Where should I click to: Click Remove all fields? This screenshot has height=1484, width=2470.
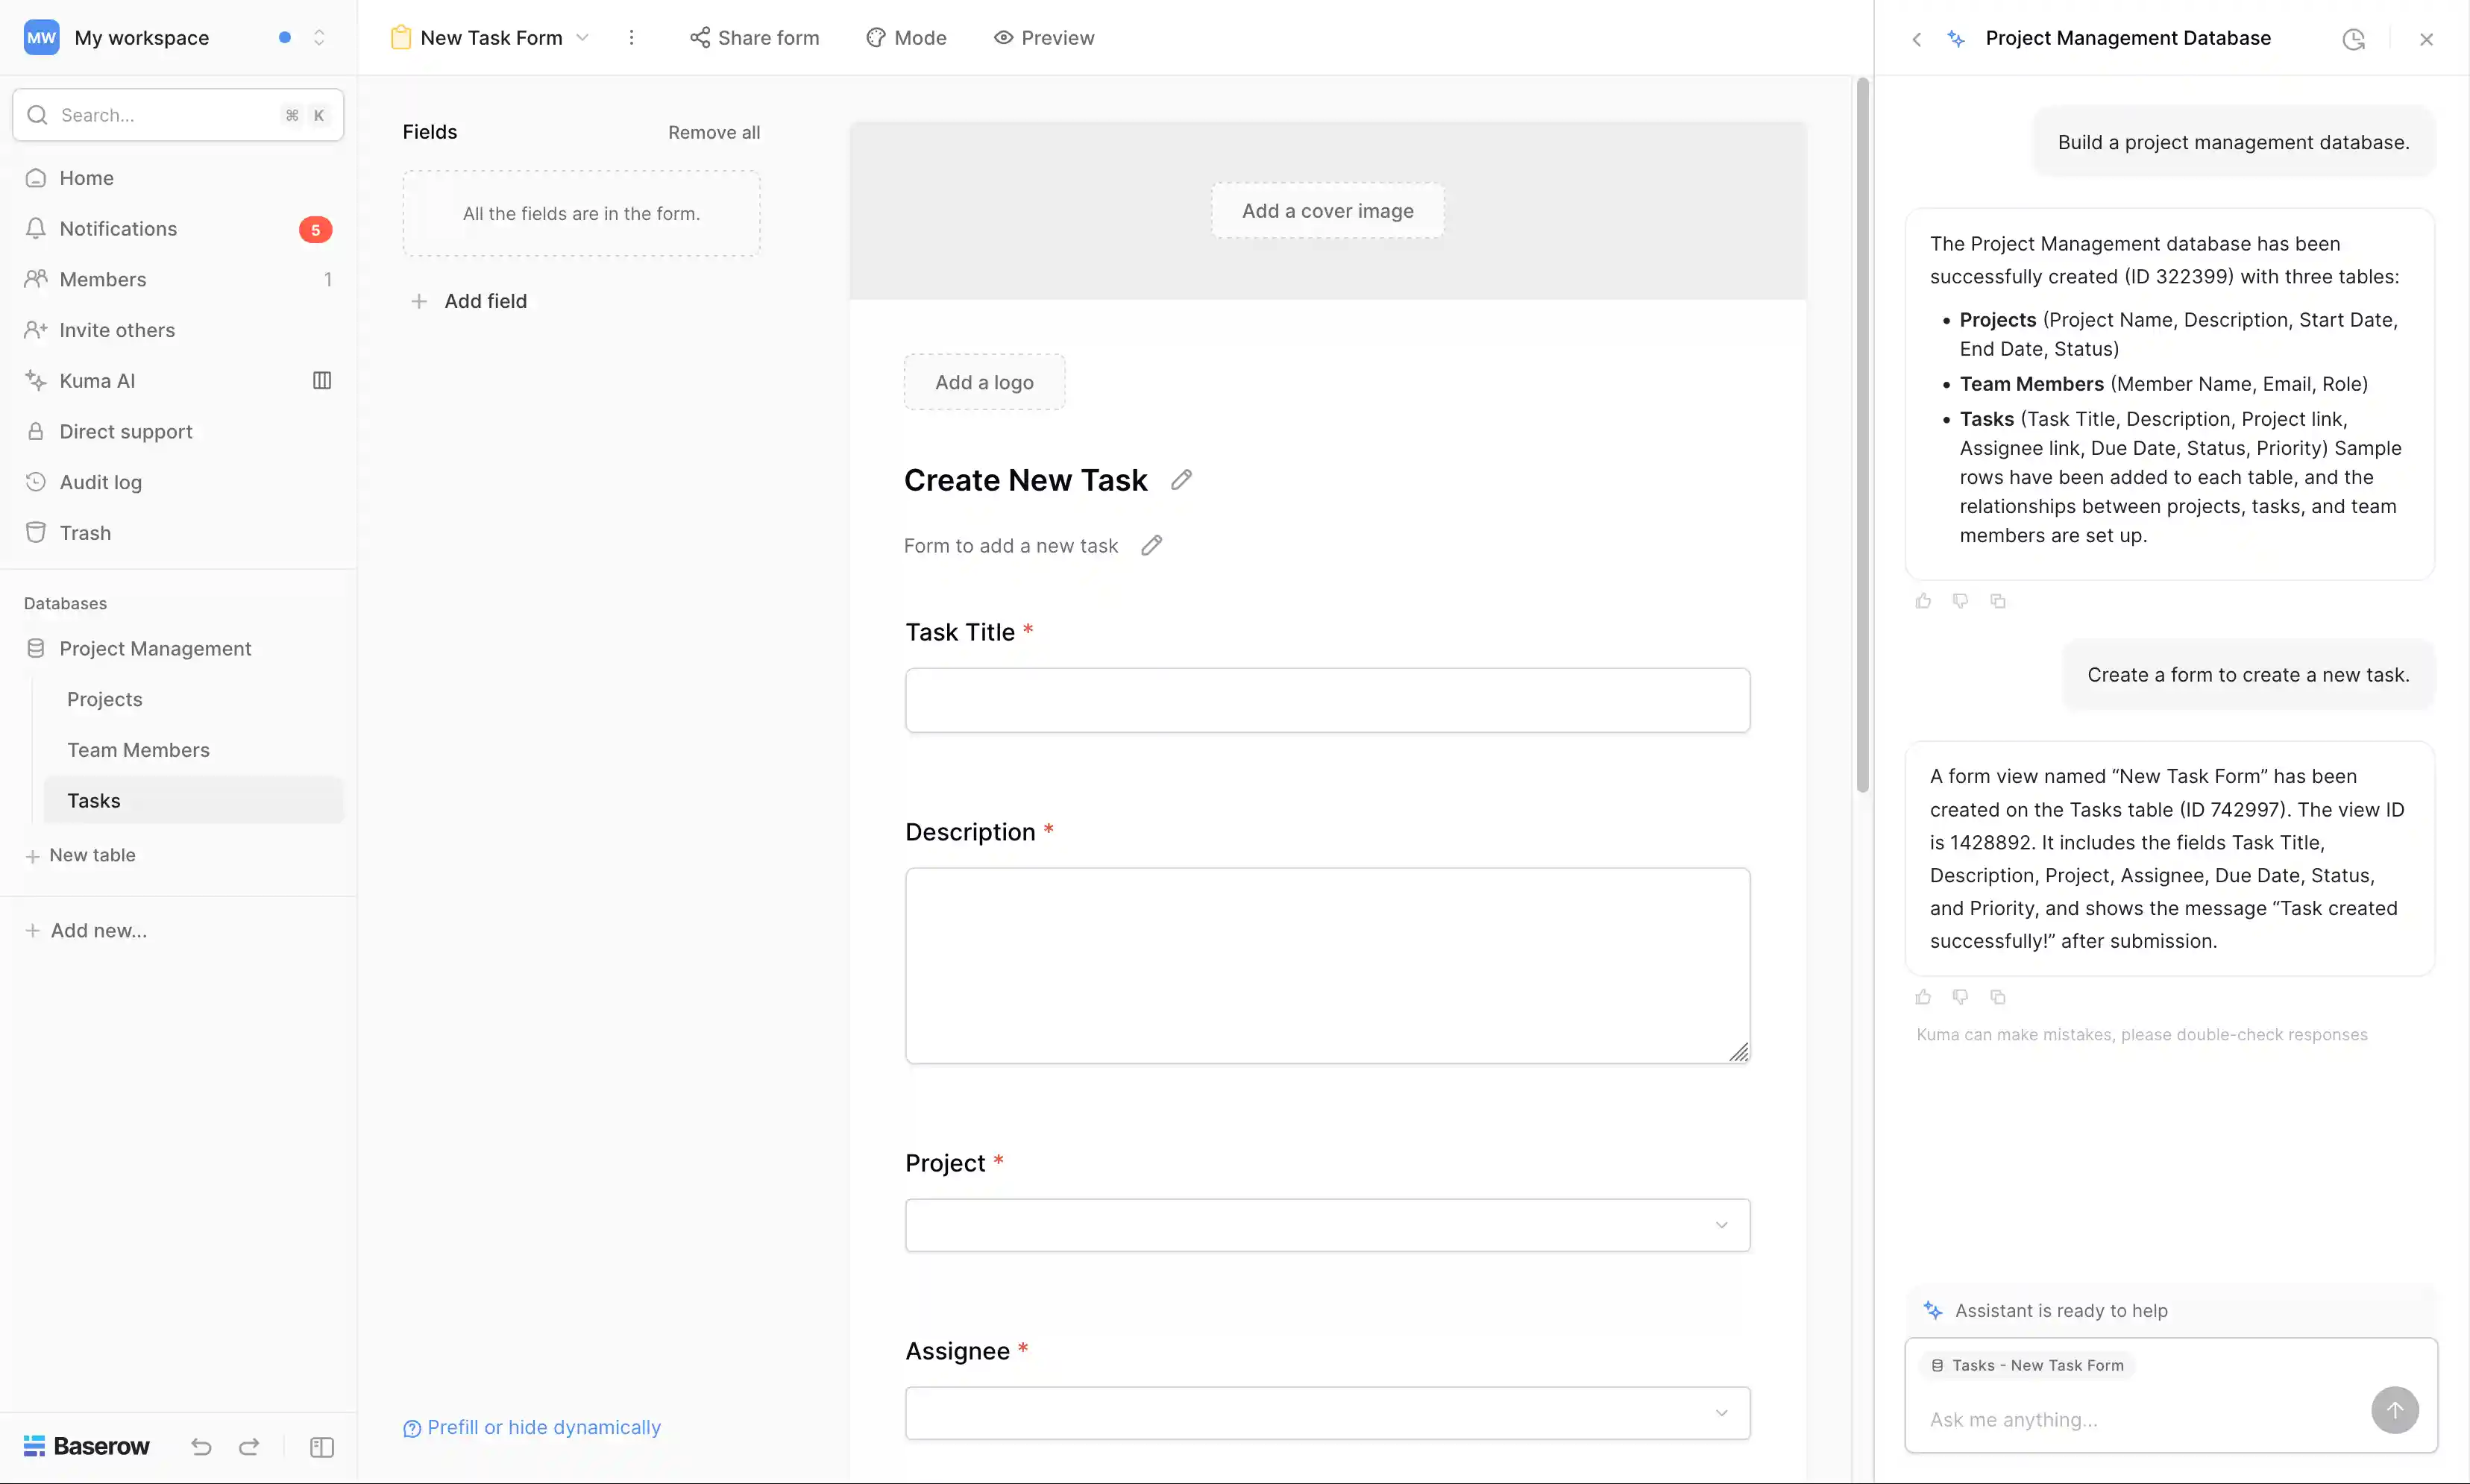pyautogui.click(x=714, y=131)
